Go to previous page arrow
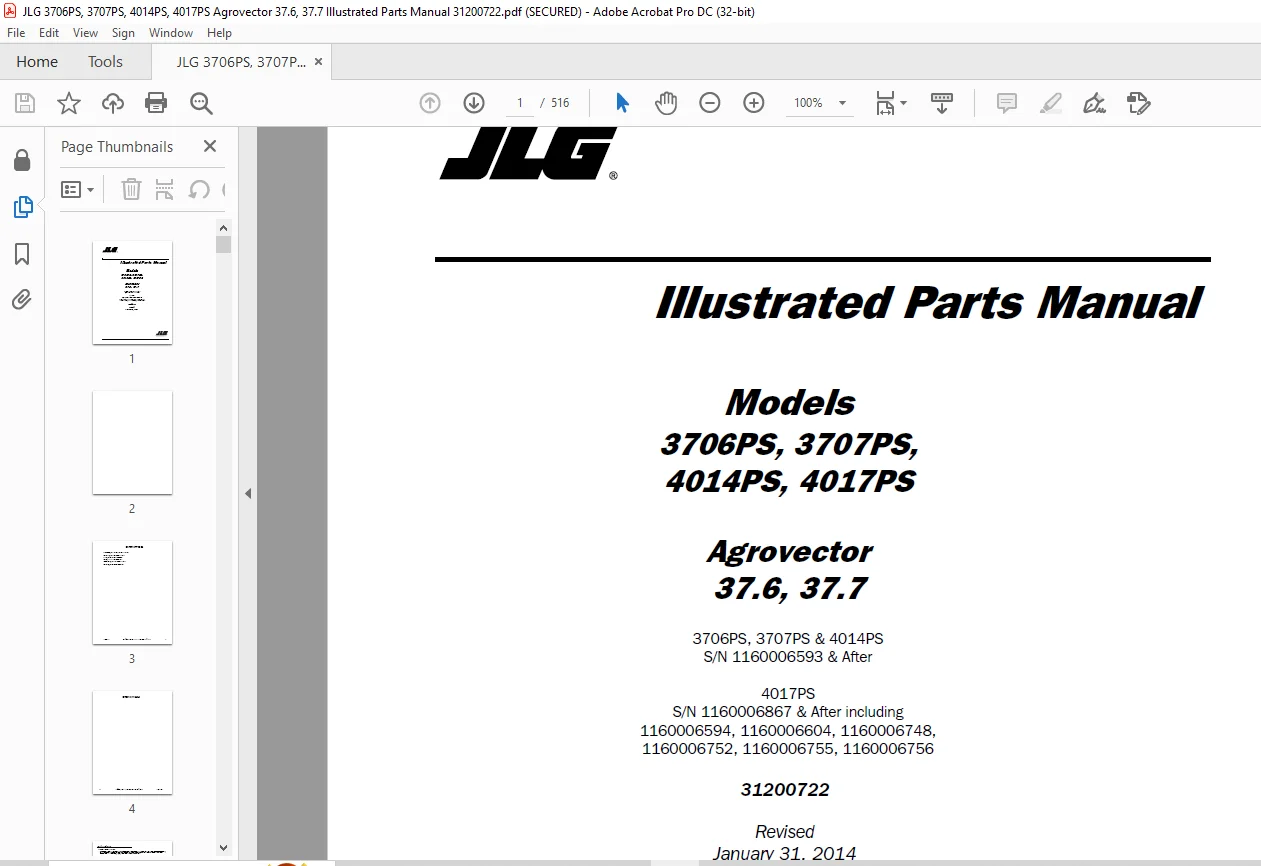Image resolution: width=1261 pixels, height=866 pixels. 430,103
